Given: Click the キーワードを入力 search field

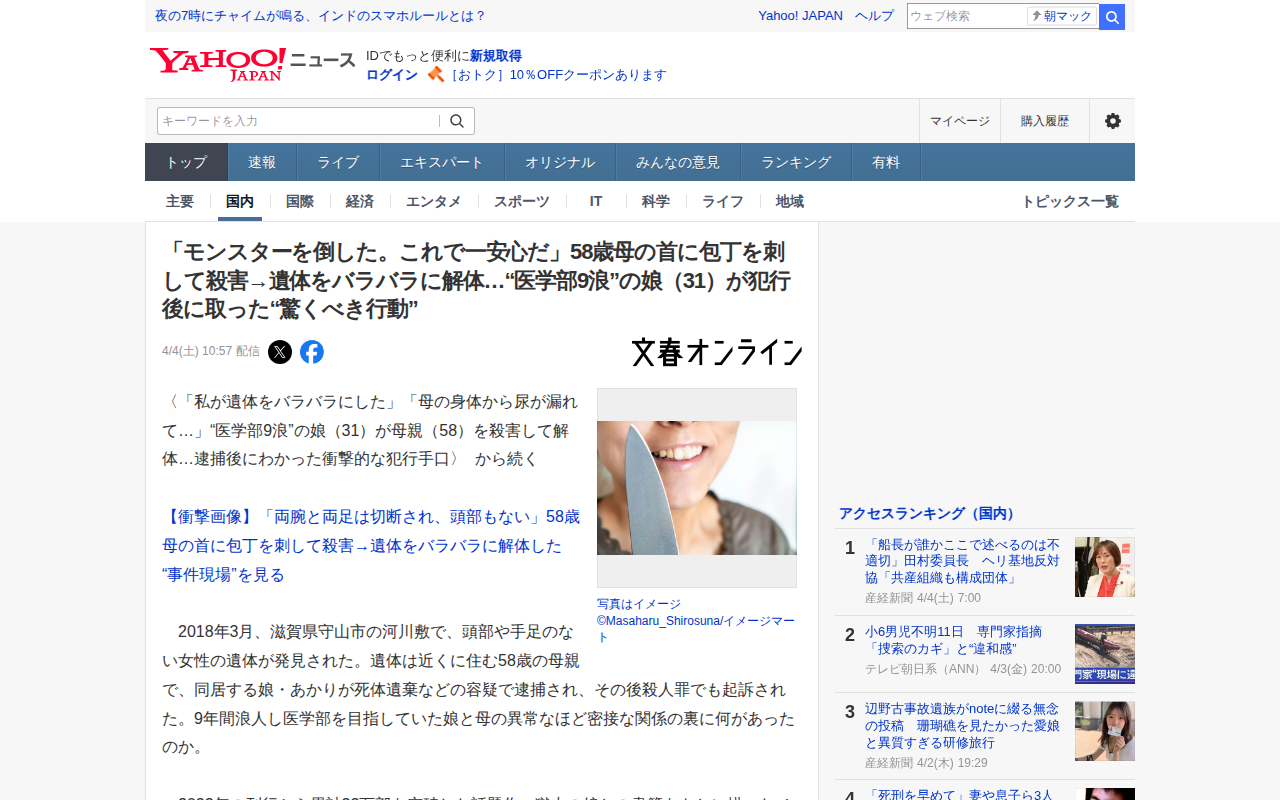Looking at the screenshot, I should (298, 121).
